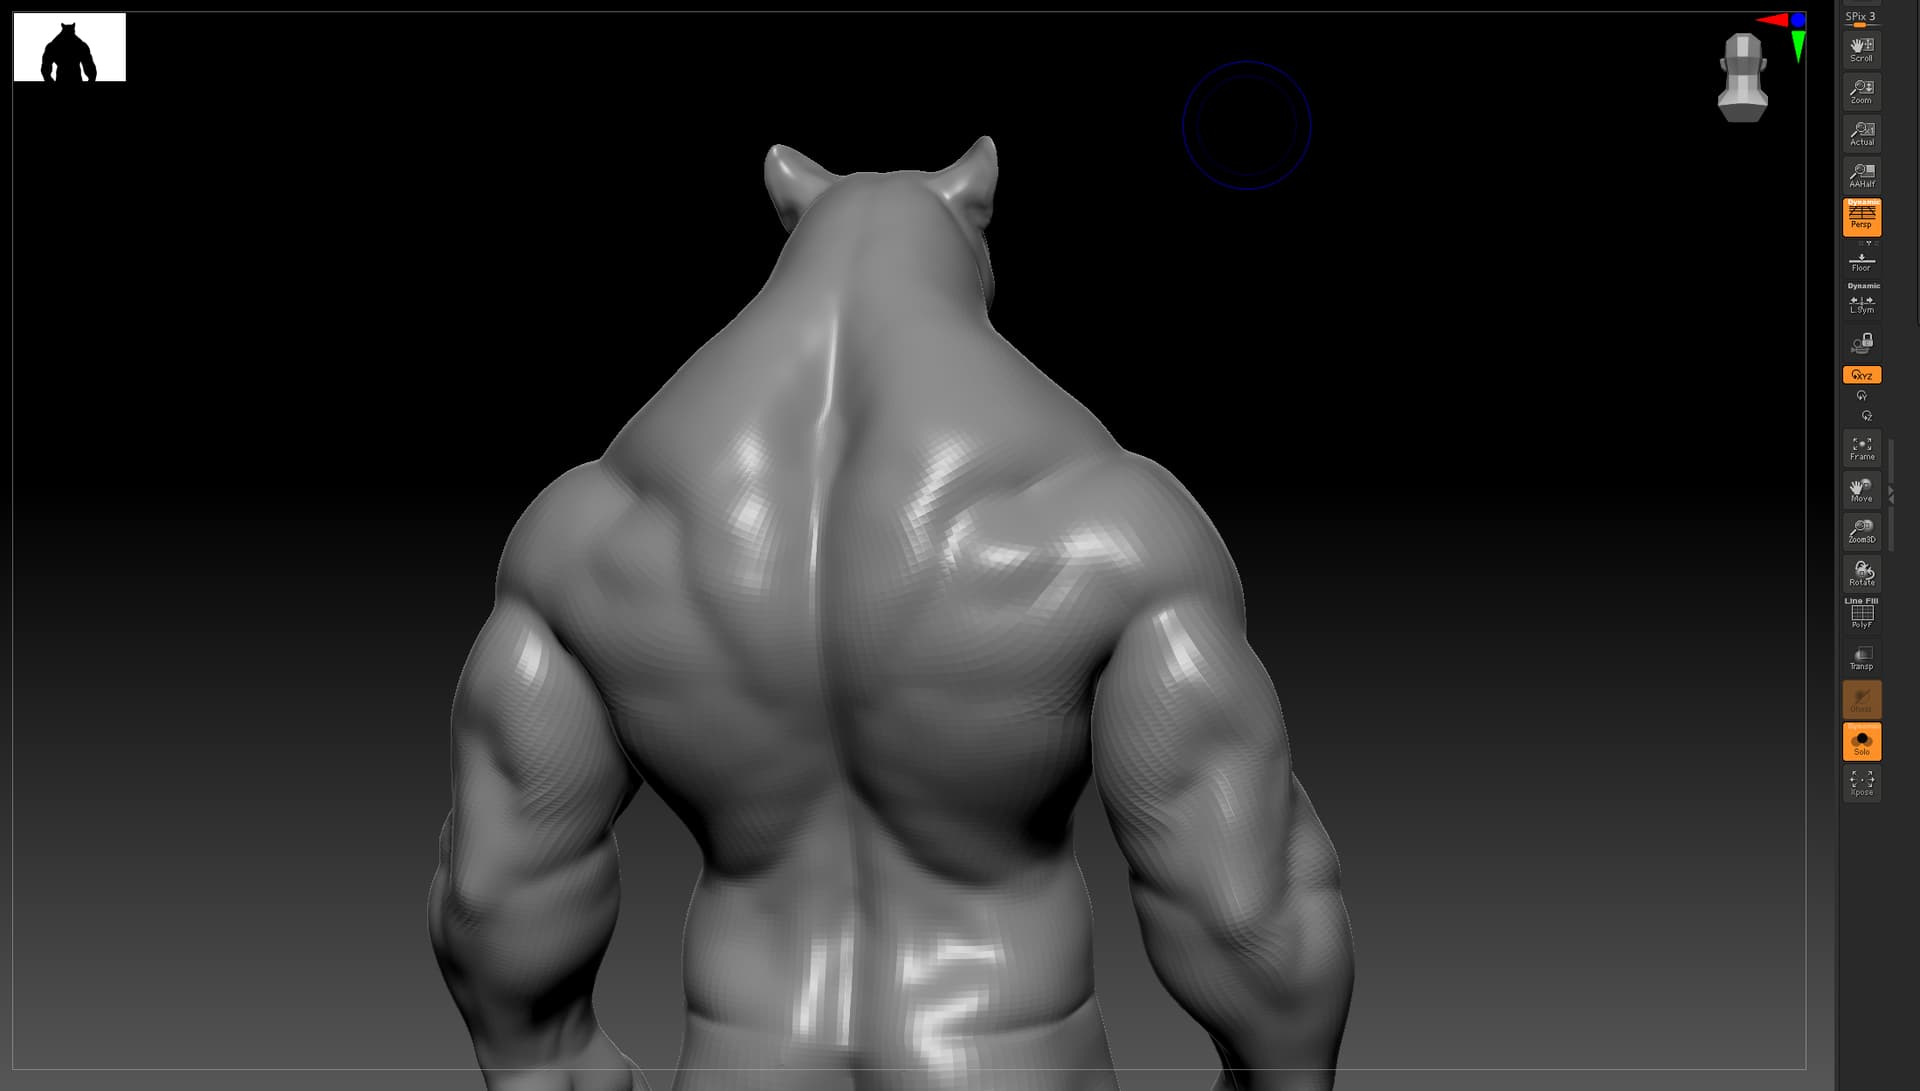Enable the Floor grid display

click(x=1861, y=262)
